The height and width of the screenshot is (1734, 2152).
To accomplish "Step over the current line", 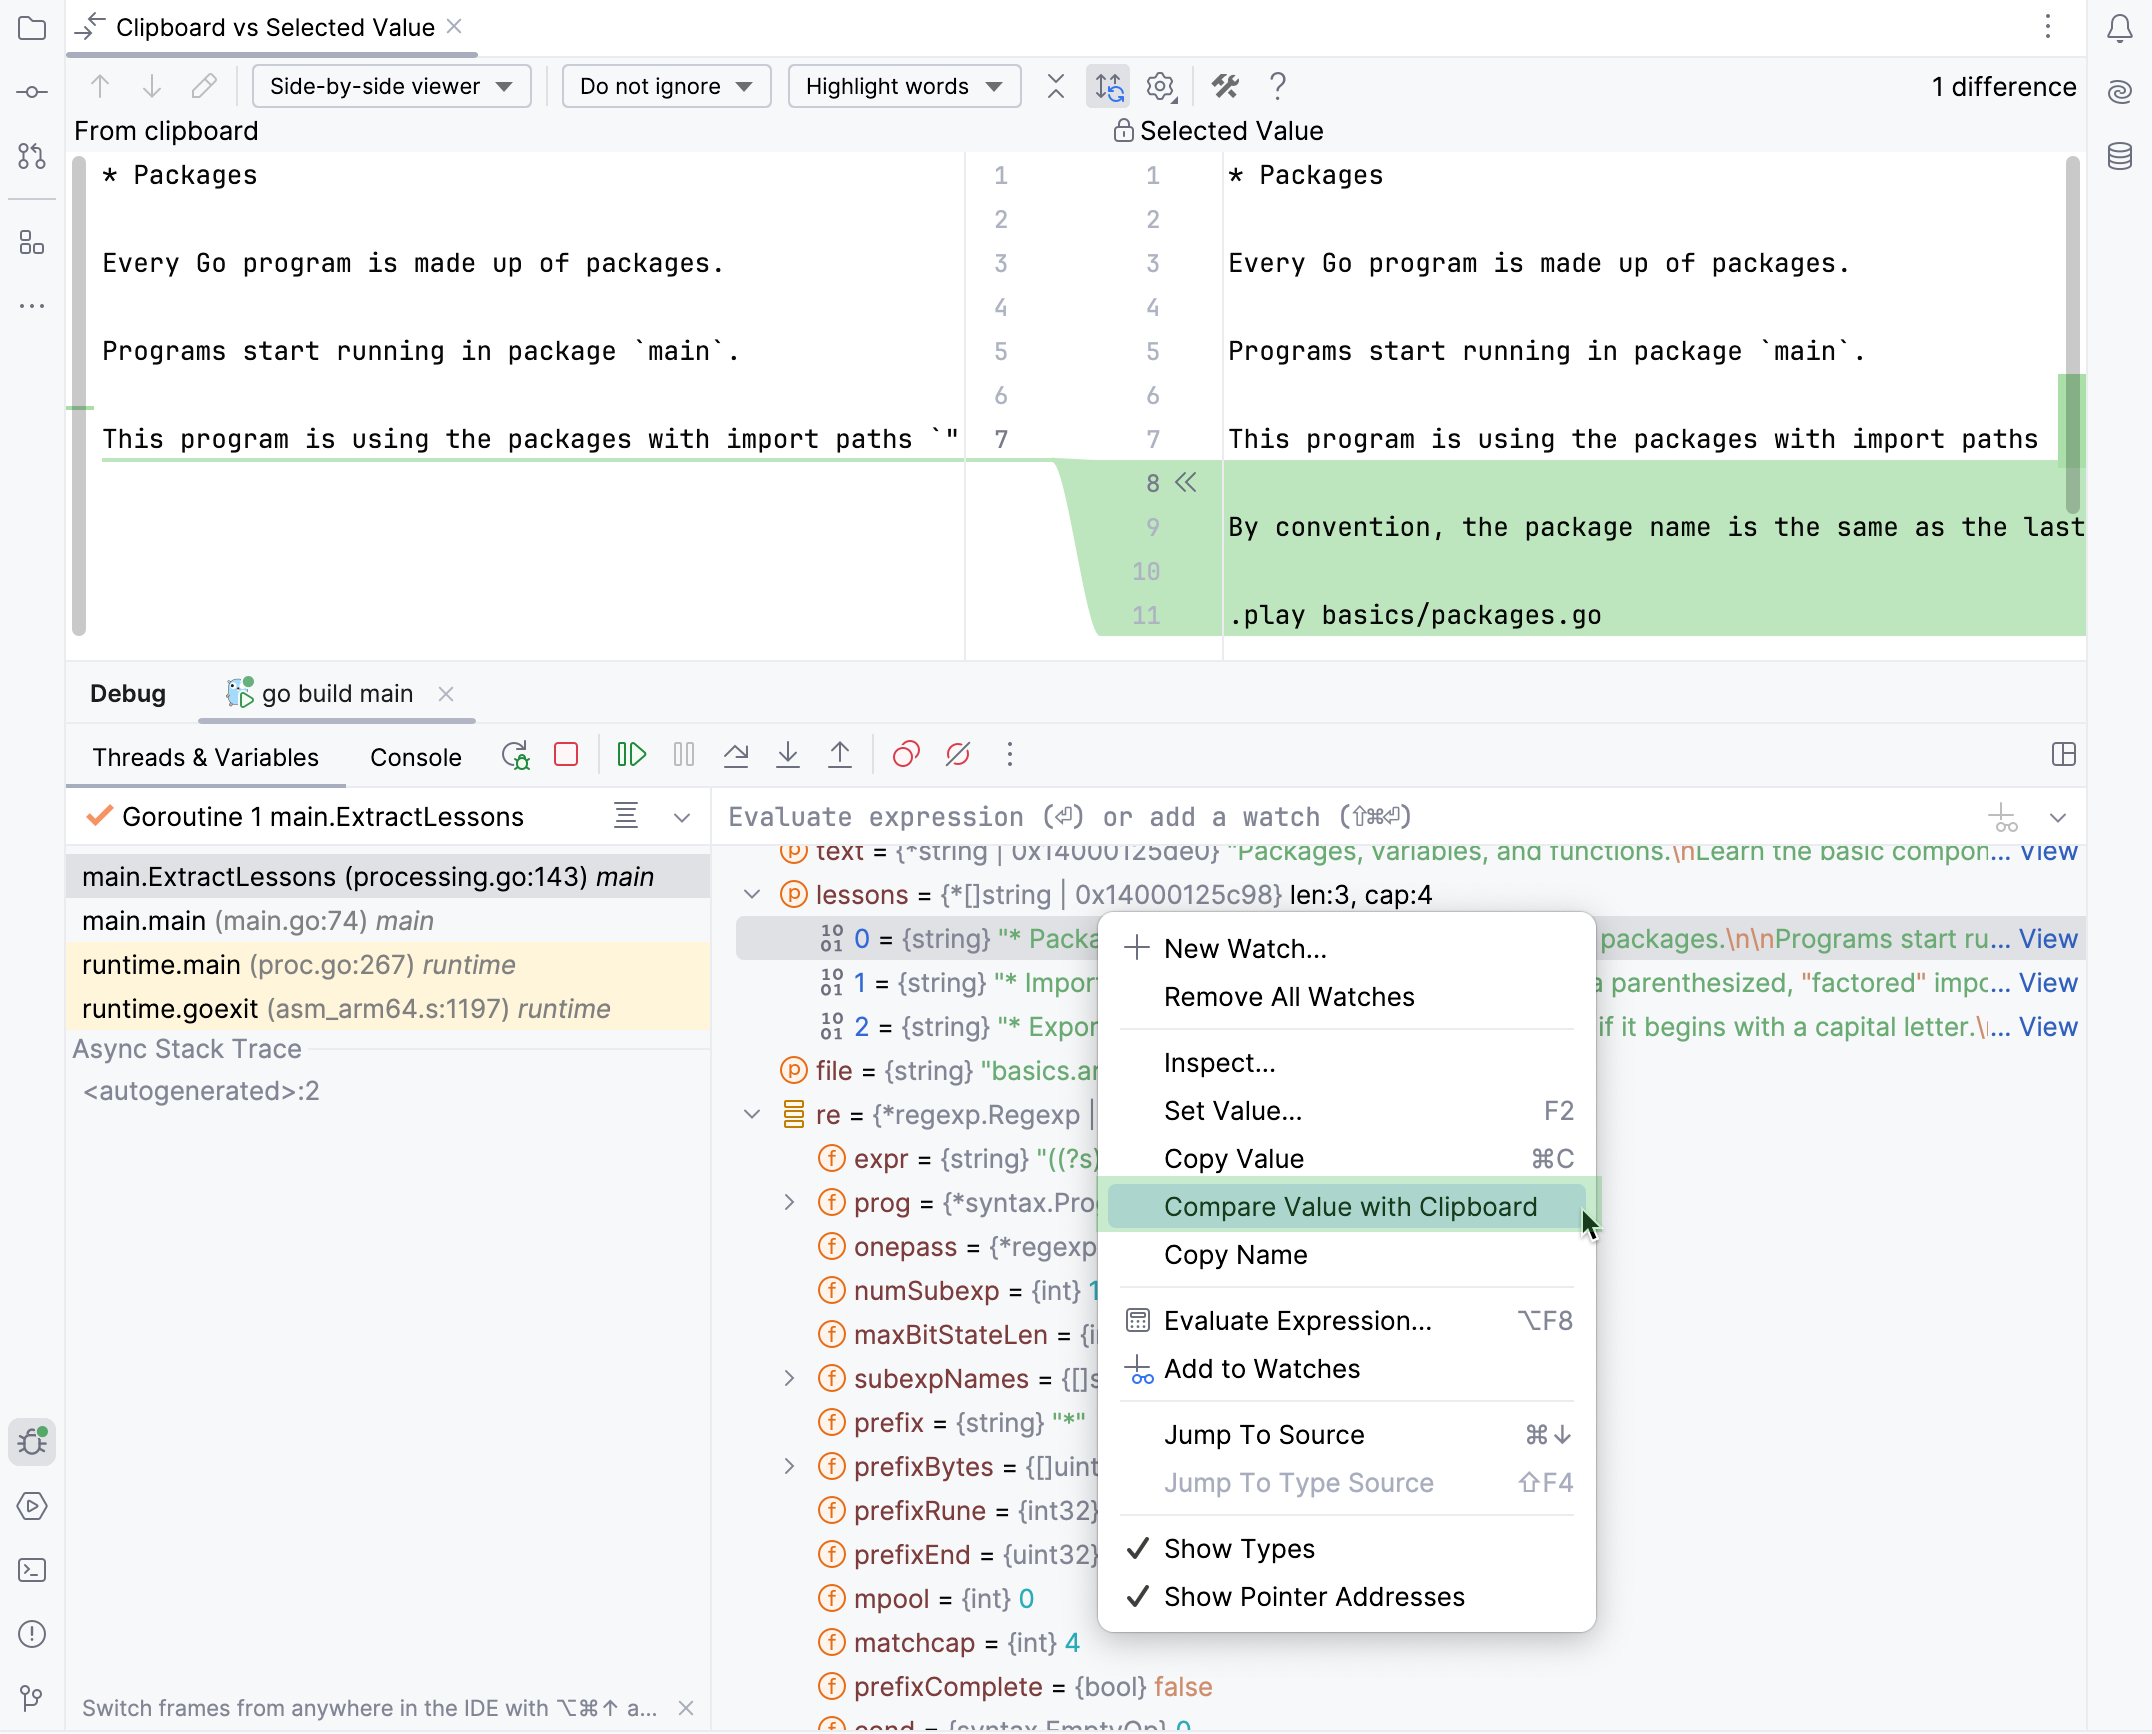I will [x=736, y=755].
